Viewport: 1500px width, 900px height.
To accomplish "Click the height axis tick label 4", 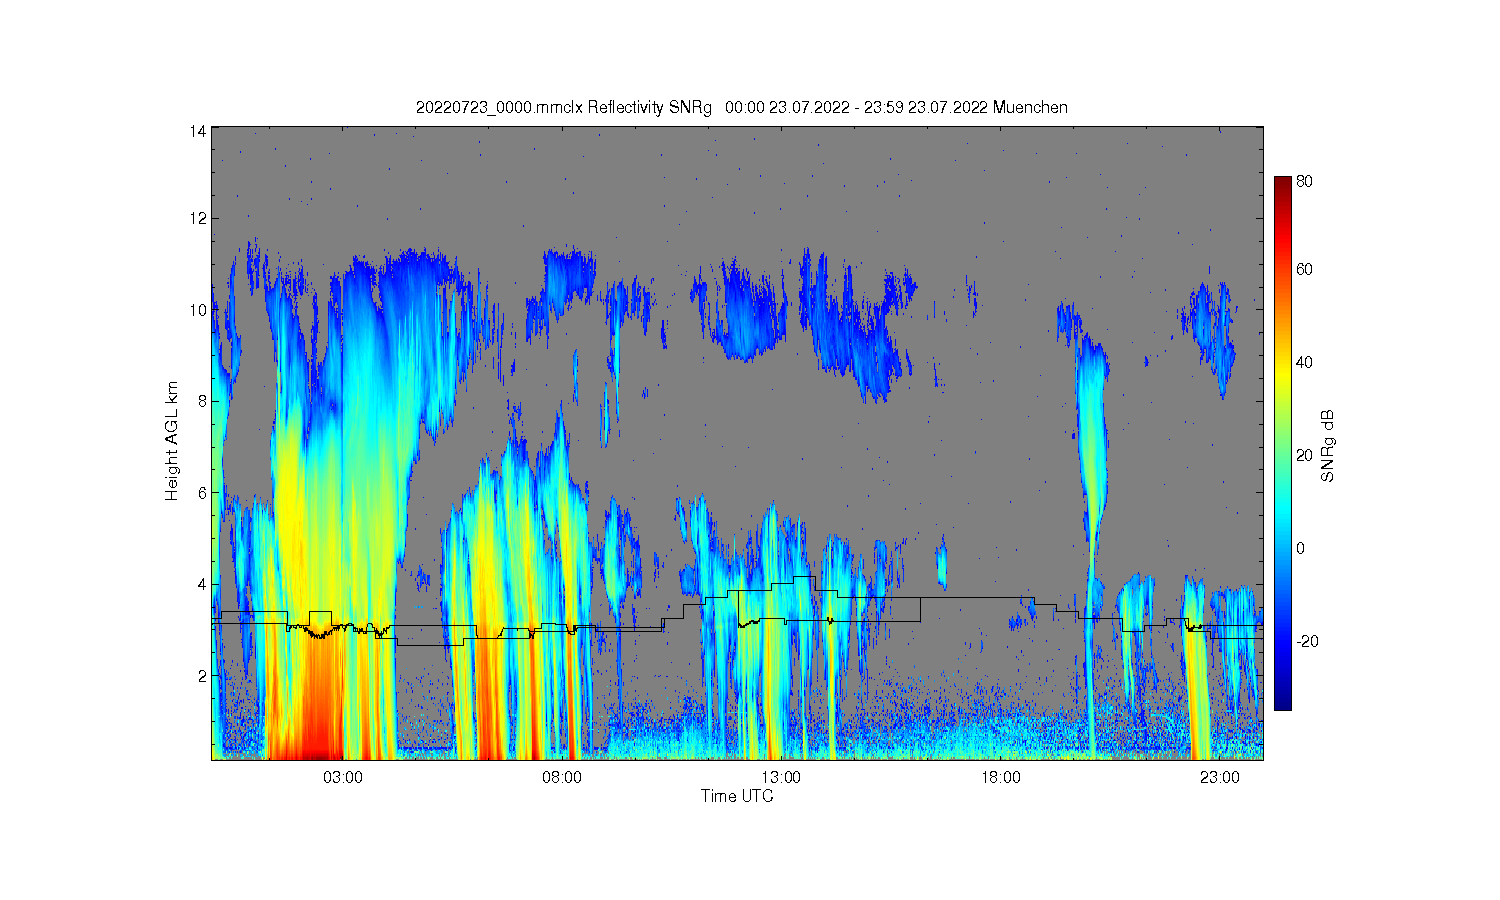I will [202, 584].
